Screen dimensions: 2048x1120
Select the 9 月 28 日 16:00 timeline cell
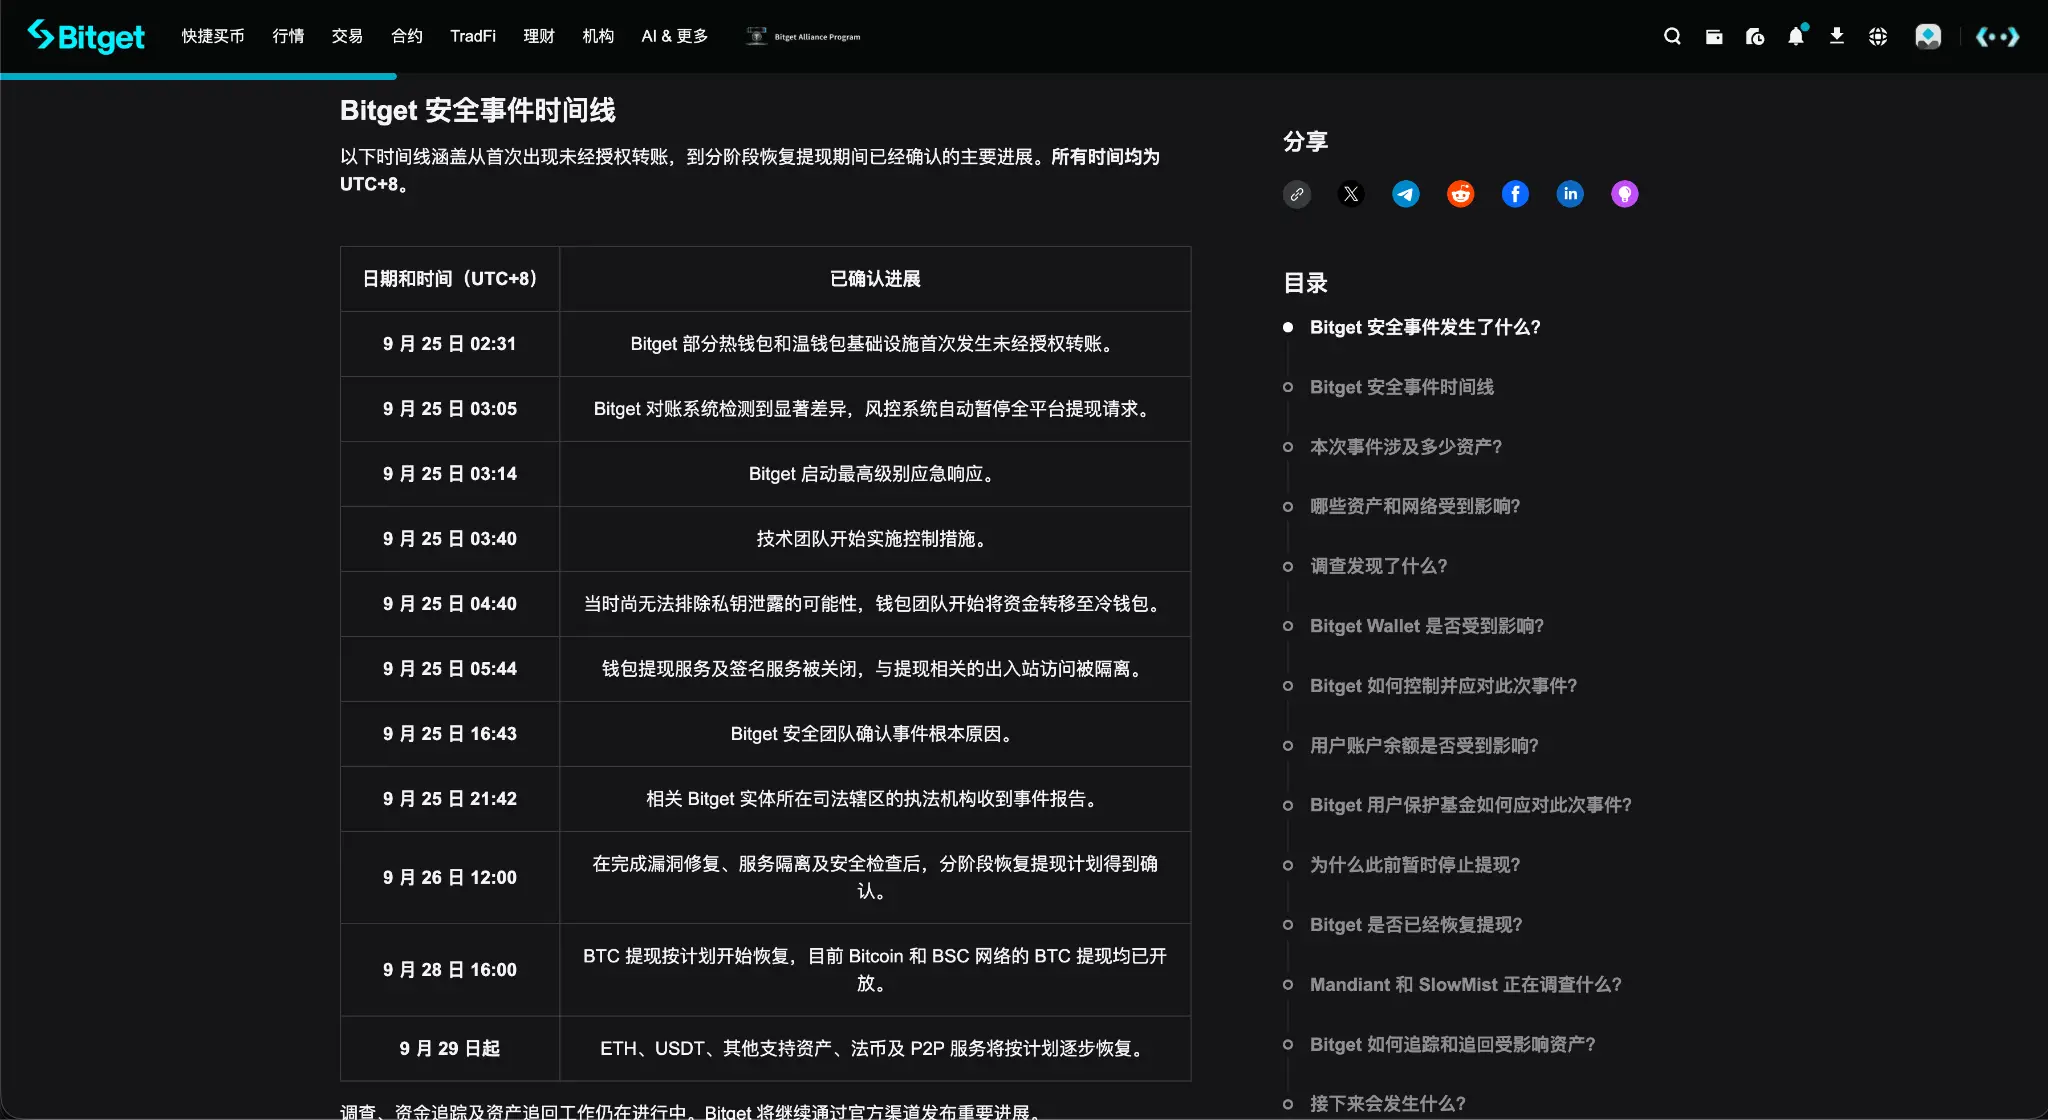point(450,970)
